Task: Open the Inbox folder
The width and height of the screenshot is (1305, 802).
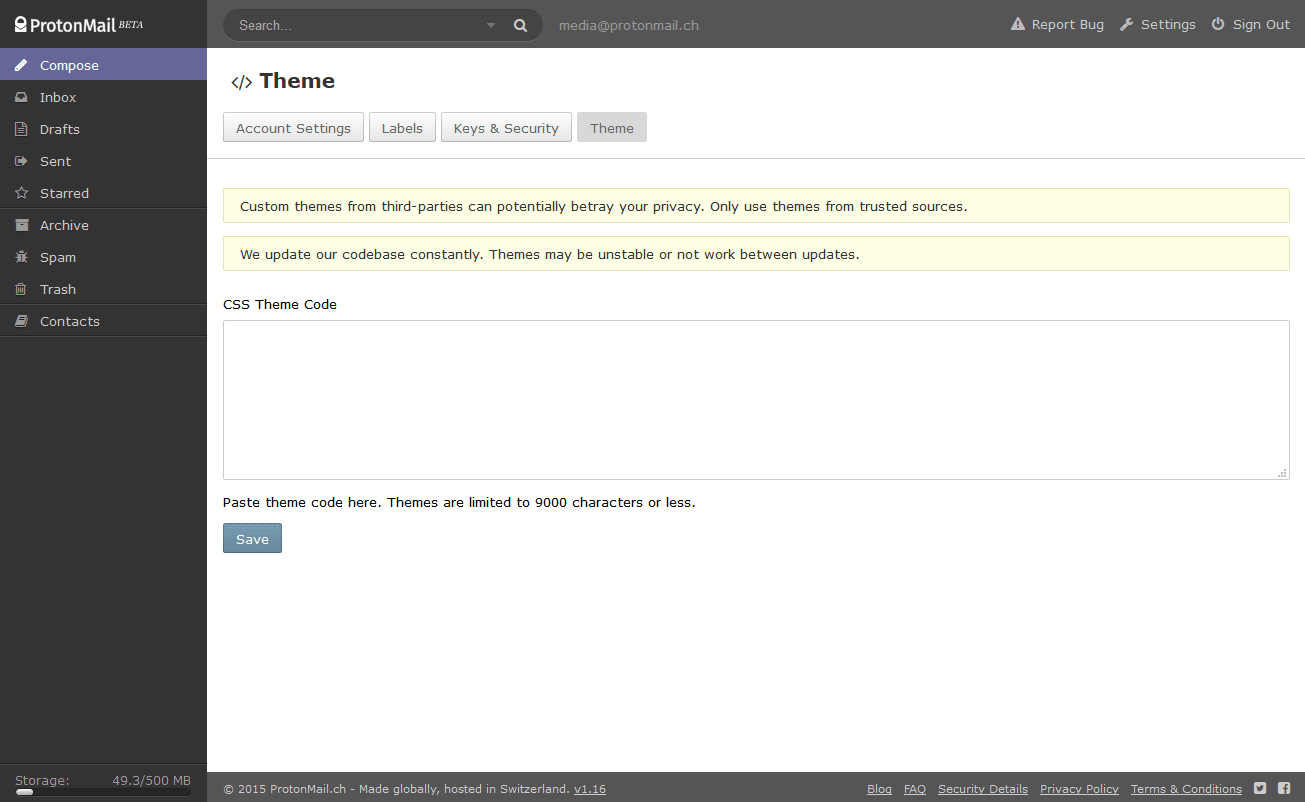Action: (x=21, y=96)
